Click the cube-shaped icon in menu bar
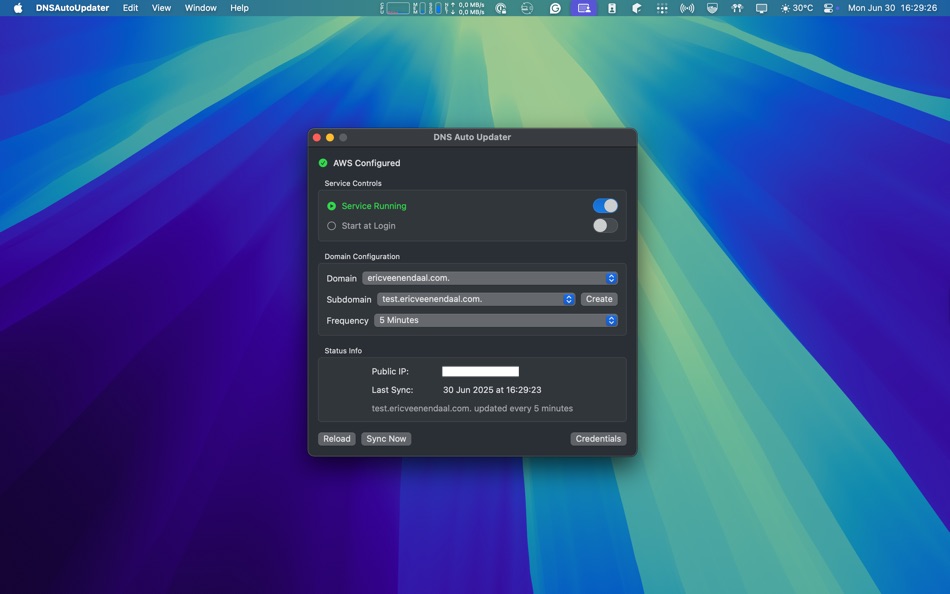 pyautogui.click(x=636, y=8)
